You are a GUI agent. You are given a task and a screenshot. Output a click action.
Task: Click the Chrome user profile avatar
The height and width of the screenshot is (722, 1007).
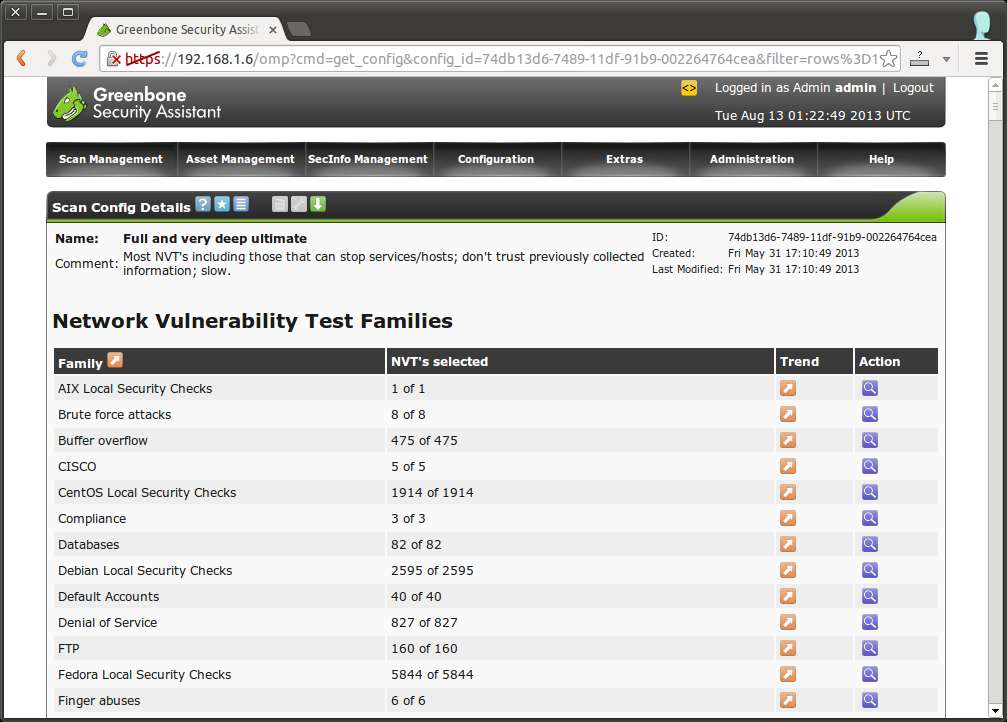(982, 24)
